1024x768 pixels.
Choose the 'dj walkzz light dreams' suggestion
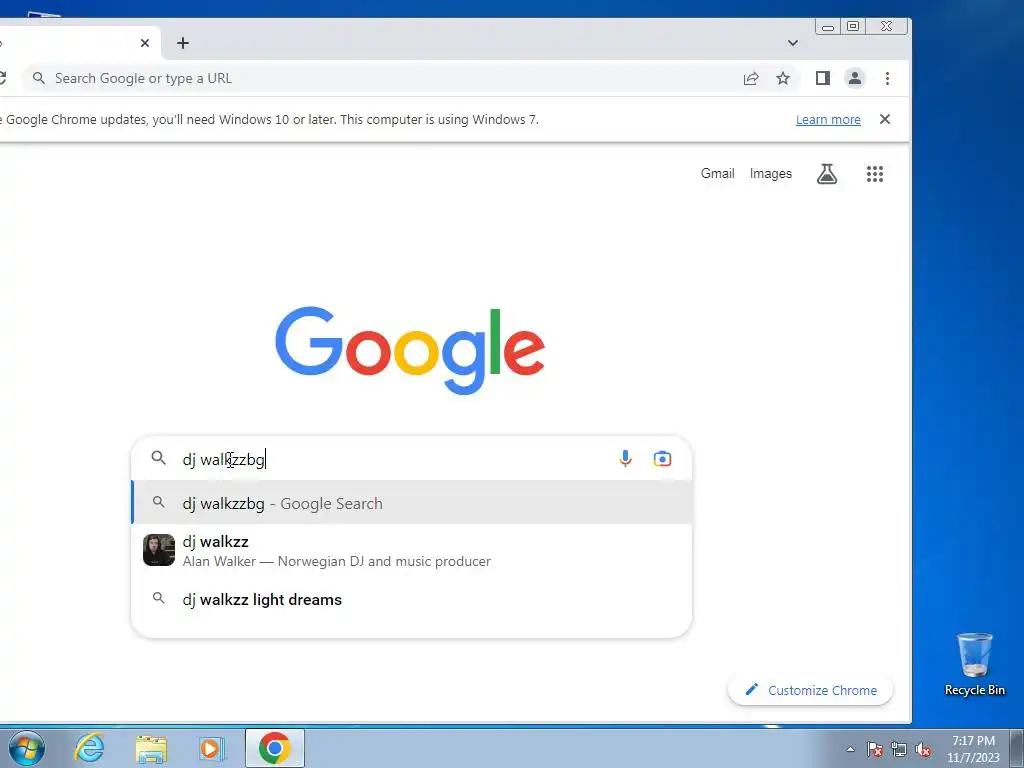coord(411,599)
